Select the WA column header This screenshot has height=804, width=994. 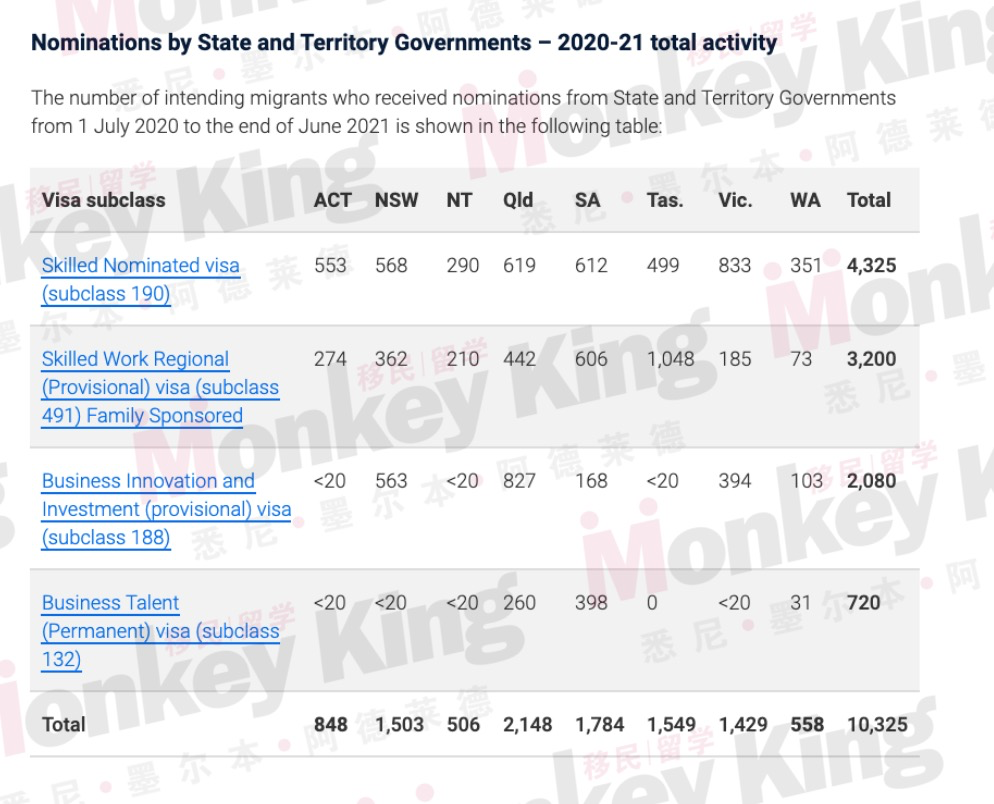click(x=805, y=200)
